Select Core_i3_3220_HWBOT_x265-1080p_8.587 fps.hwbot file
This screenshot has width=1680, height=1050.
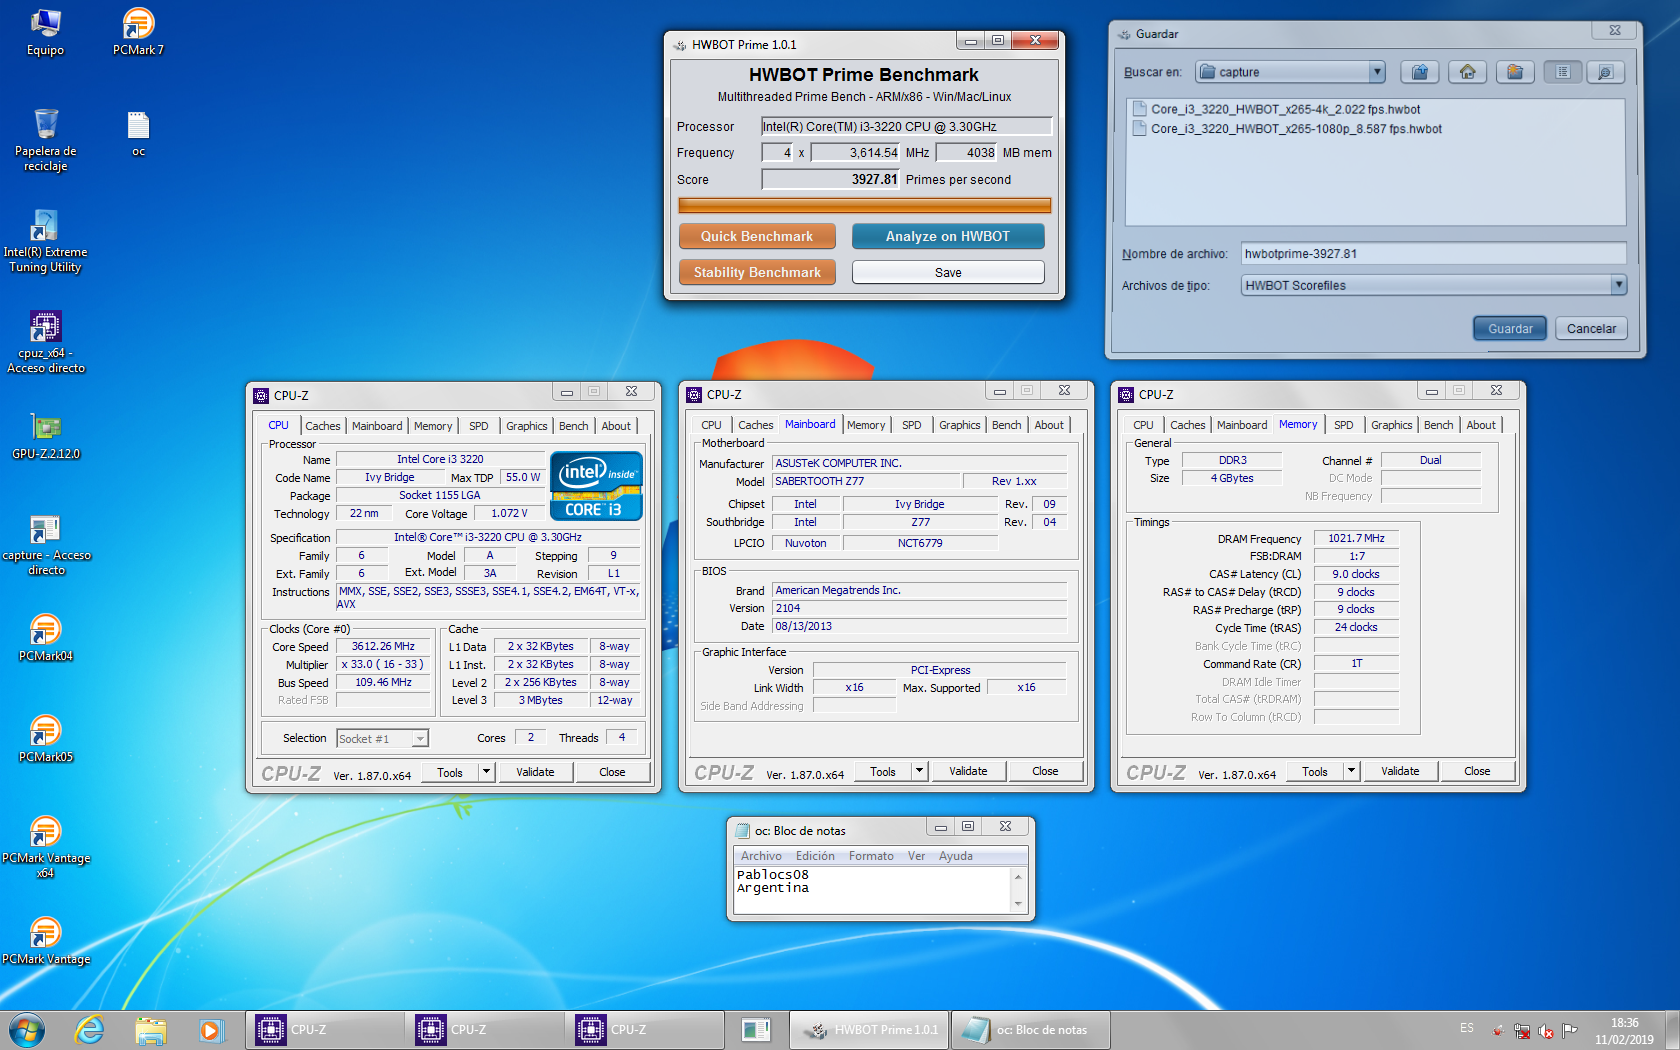pos(1287,128)
